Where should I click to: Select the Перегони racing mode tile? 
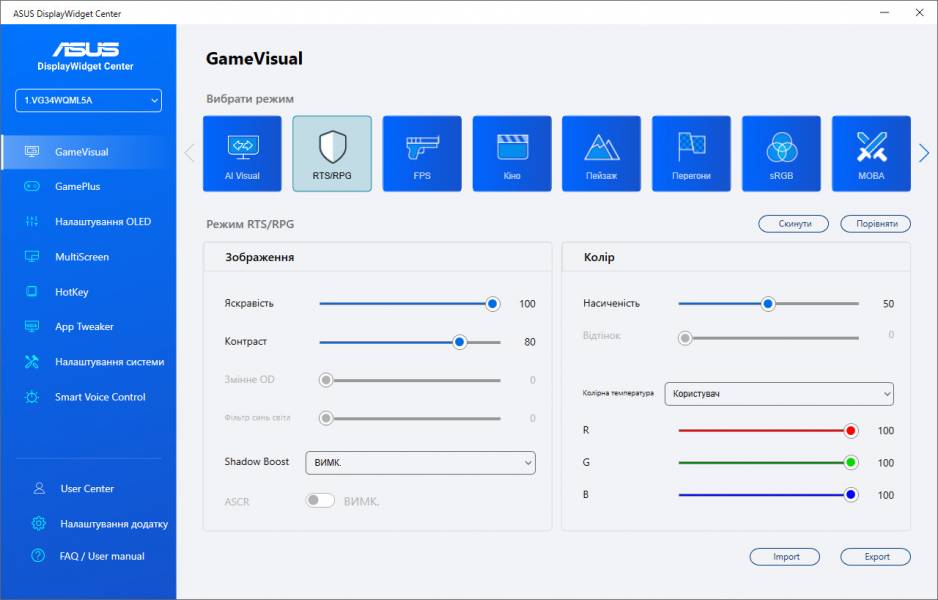(x=691, y=153)
